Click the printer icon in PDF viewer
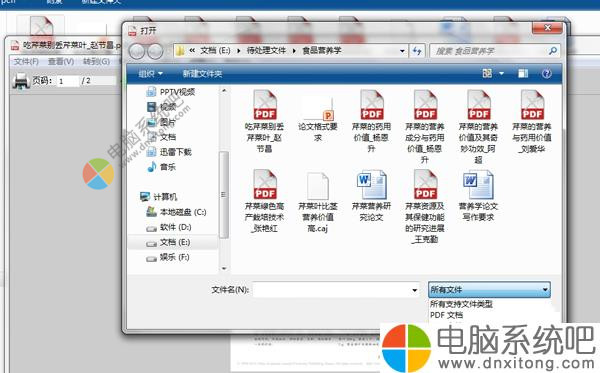This screenshot has height=373, width=600. pos(21,81)
